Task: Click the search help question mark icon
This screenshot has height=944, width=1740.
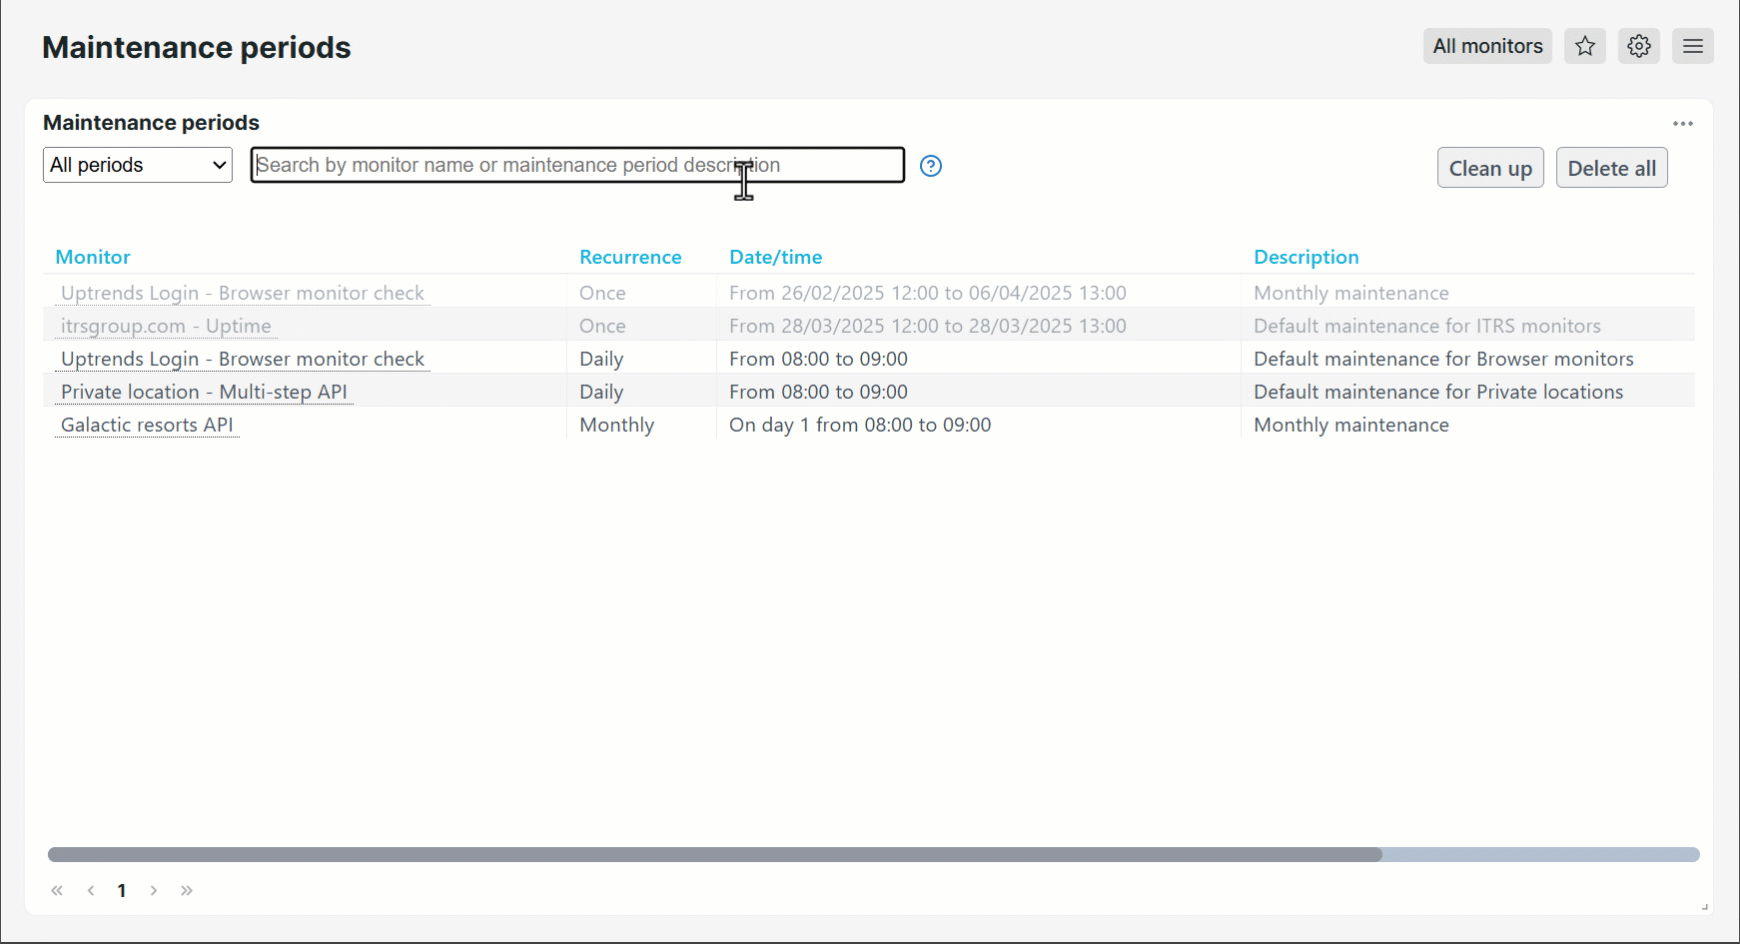Action: pyautogui.click(x=930, y=166)
